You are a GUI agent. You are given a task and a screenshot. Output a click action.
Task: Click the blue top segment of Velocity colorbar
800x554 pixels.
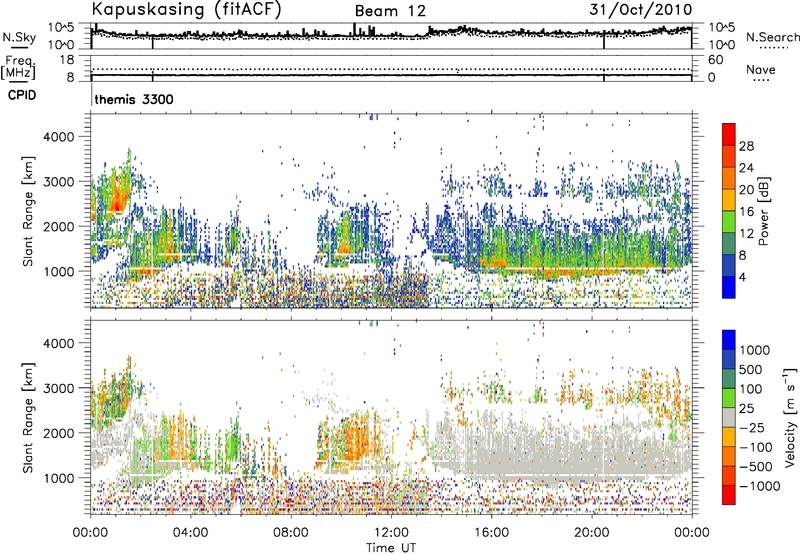coord(729,340)
